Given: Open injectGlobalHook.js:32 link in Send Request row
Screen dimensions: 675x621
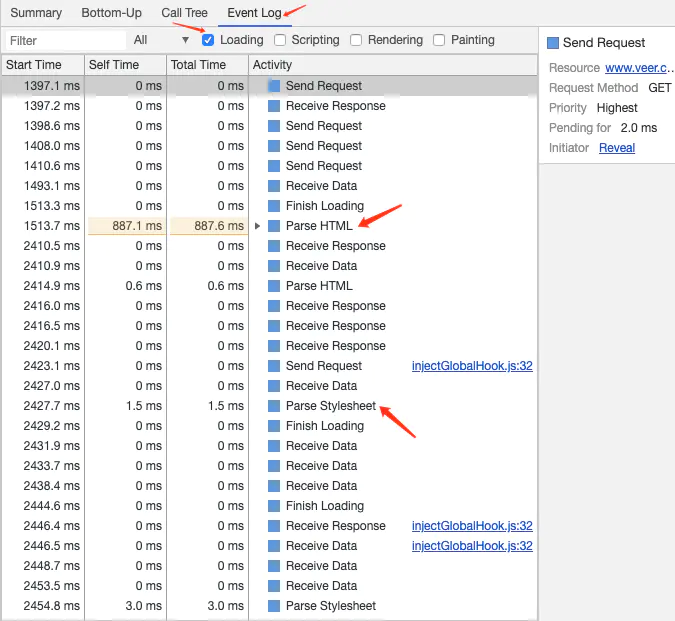Looking at the screenshot, I should tap(472, 366).
